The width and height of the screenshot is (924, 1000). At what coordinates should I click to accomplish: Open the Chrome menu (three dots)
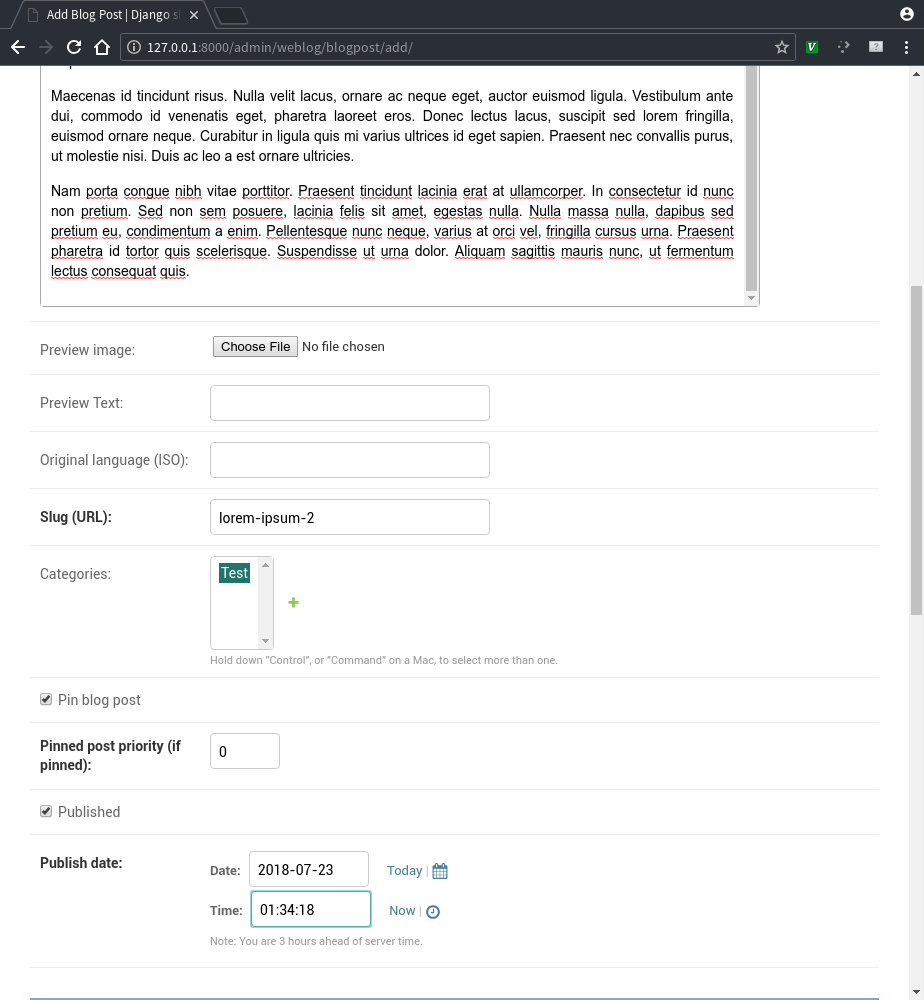pos(908,47)
